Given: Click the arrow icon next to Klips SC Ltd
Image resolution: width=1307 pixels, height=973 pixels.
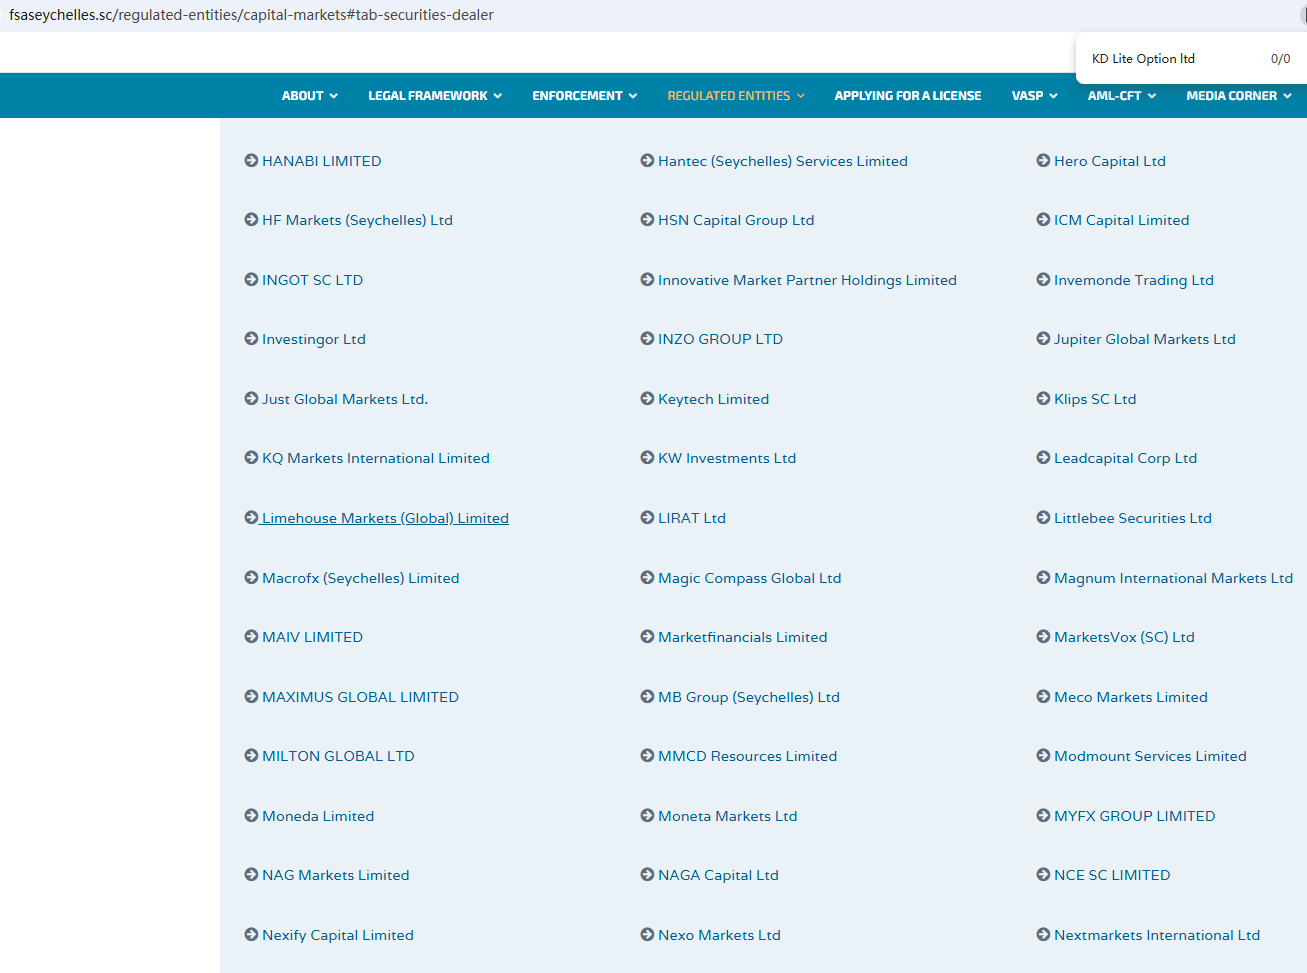Looking at the screenshot, I should (1043, 398).
